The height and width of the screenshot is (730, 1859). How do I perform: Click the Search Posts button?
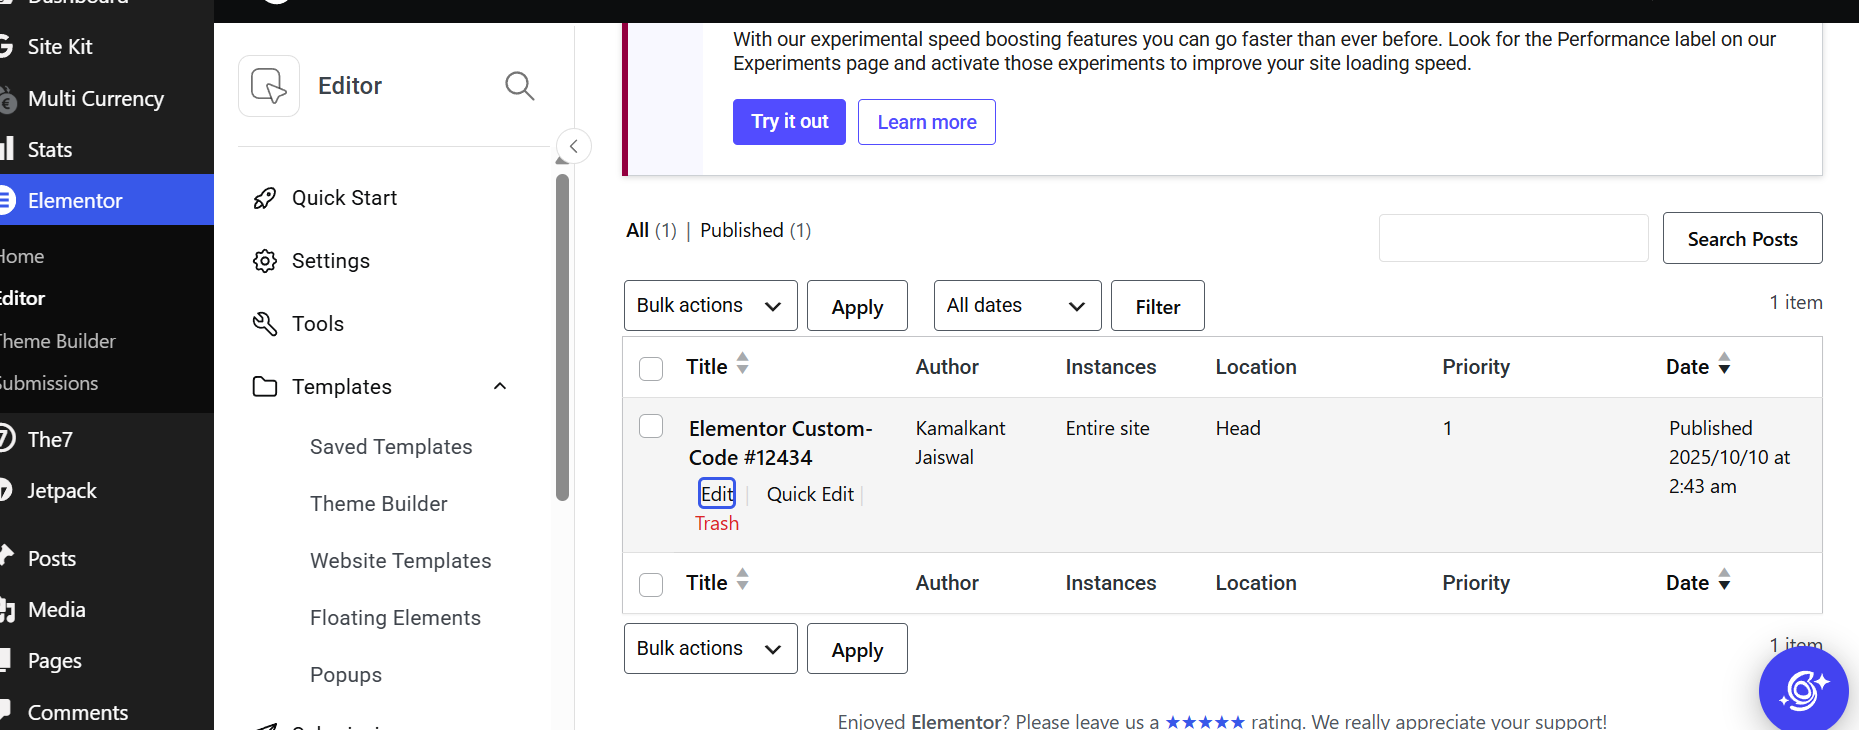pyautogui.click(x=1743, y=238)
